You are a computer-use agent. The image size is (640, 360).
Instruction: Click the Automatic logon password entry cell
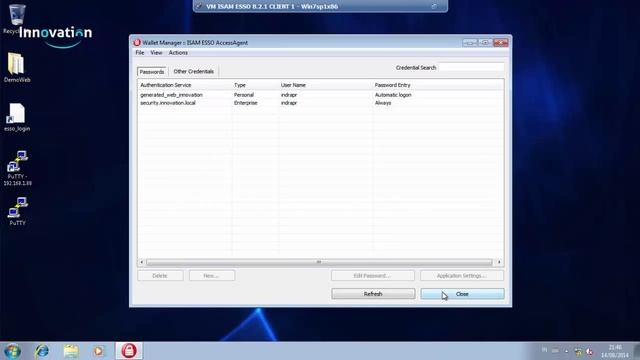[393, 95]
